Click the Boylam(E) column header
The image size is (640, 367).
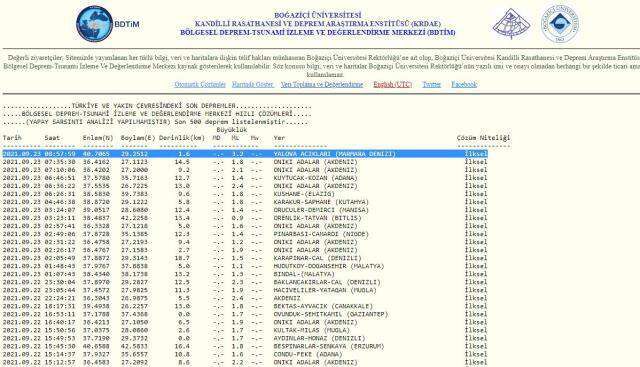(138, 138)
